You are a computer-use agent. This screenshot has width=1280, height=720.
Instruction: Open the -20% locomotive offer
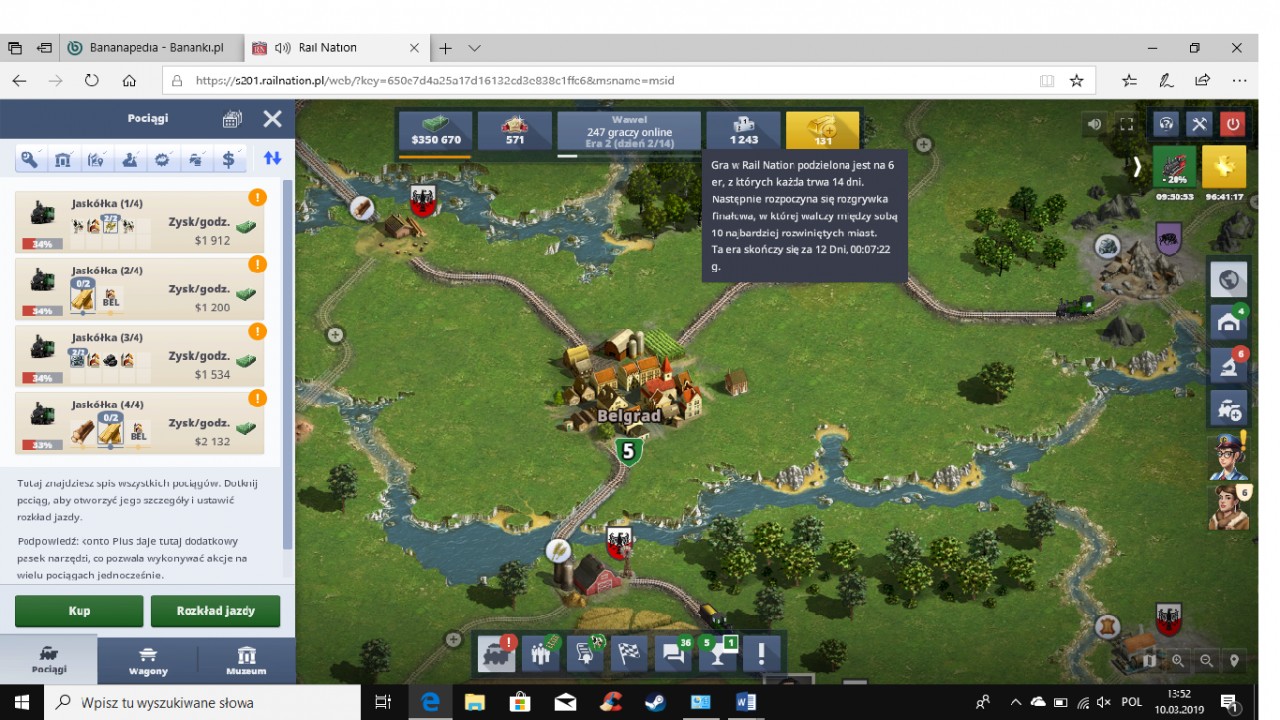[x=1175, y=167]
